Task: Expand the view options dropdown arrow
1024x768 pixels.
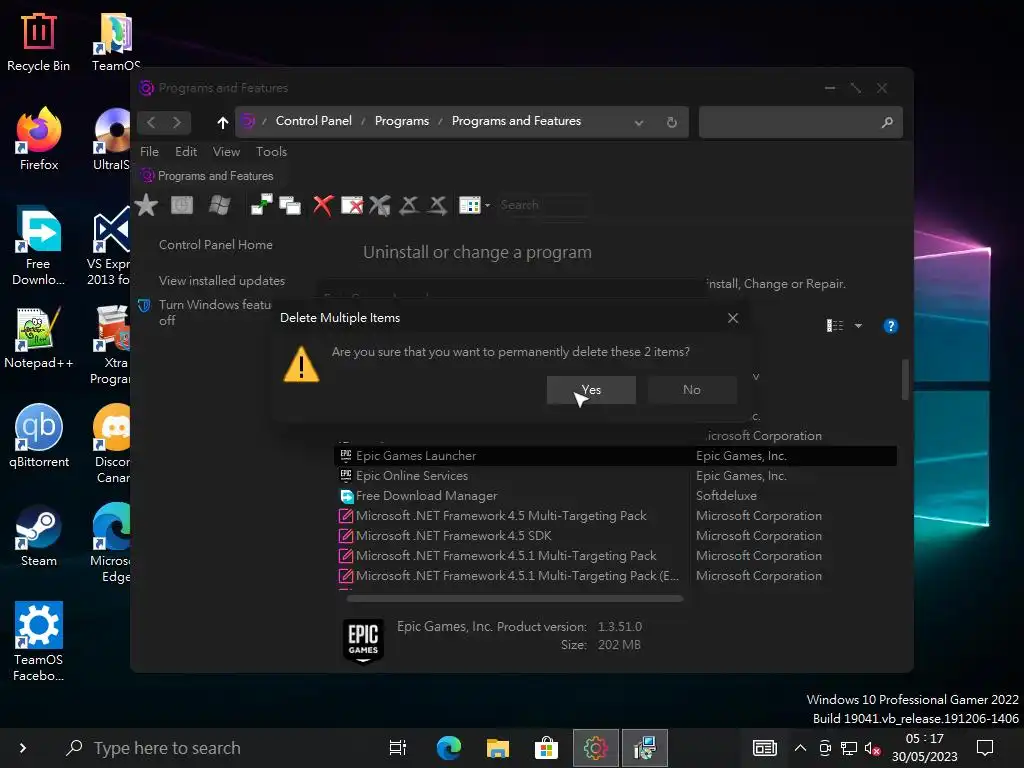Action: point(858,326)
